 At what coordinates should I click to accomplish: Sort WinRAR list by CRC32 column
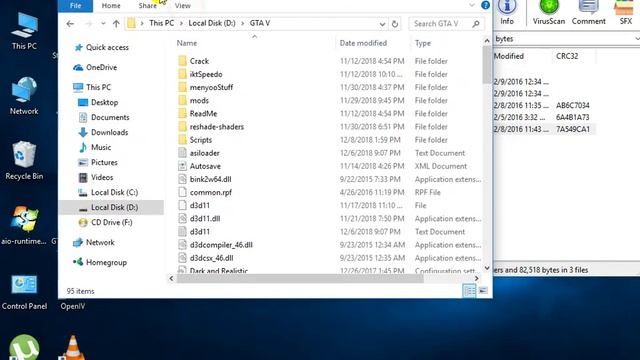pyautogui.click(x=567, y=56)
